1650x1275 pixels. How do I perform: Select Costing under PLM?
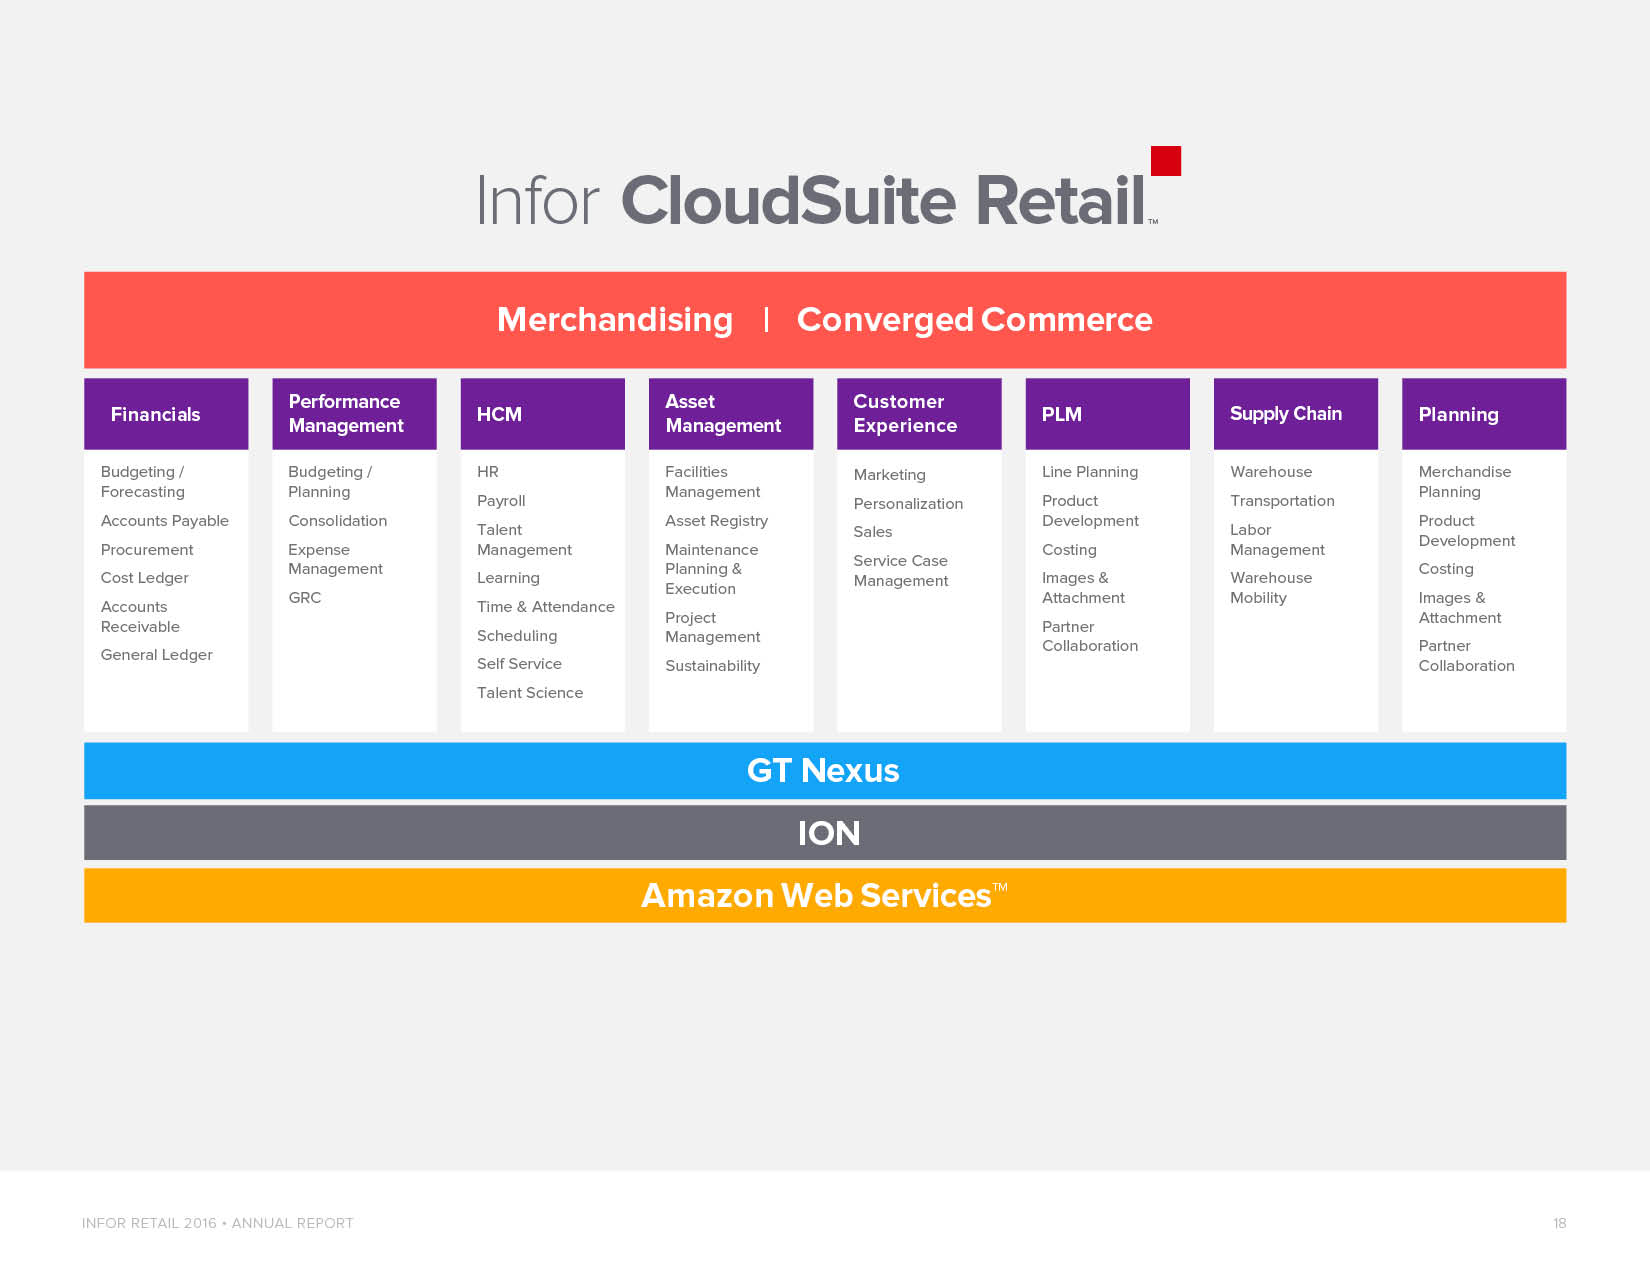(1069, 550)
